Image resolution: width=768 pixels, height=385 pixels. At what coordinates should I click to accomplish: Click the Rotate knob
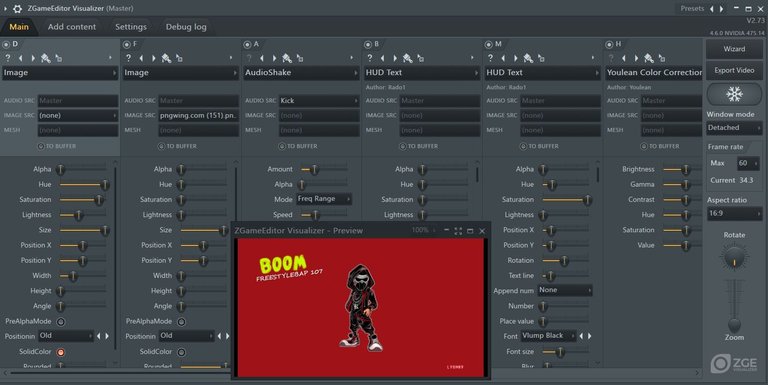pyautogui.click(x=734, y=256)
